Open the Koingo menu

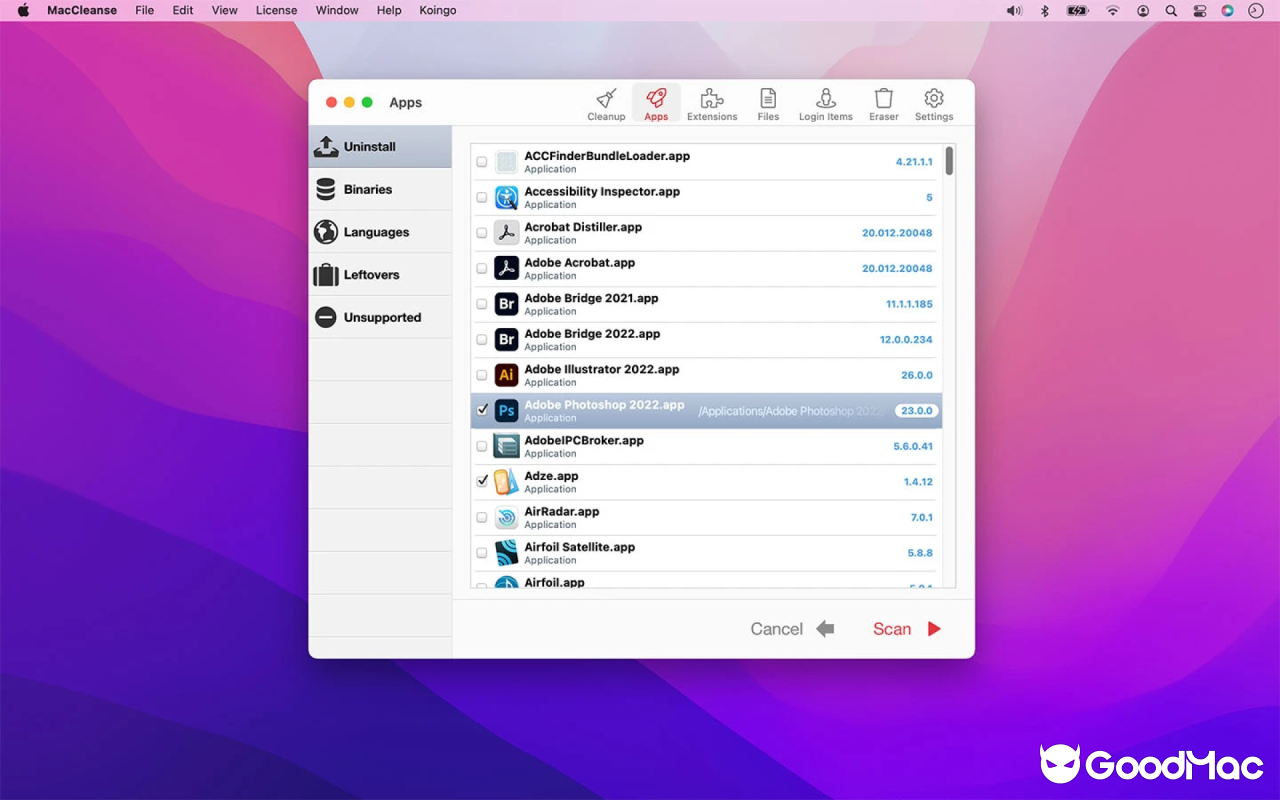[x=437, y=10]
